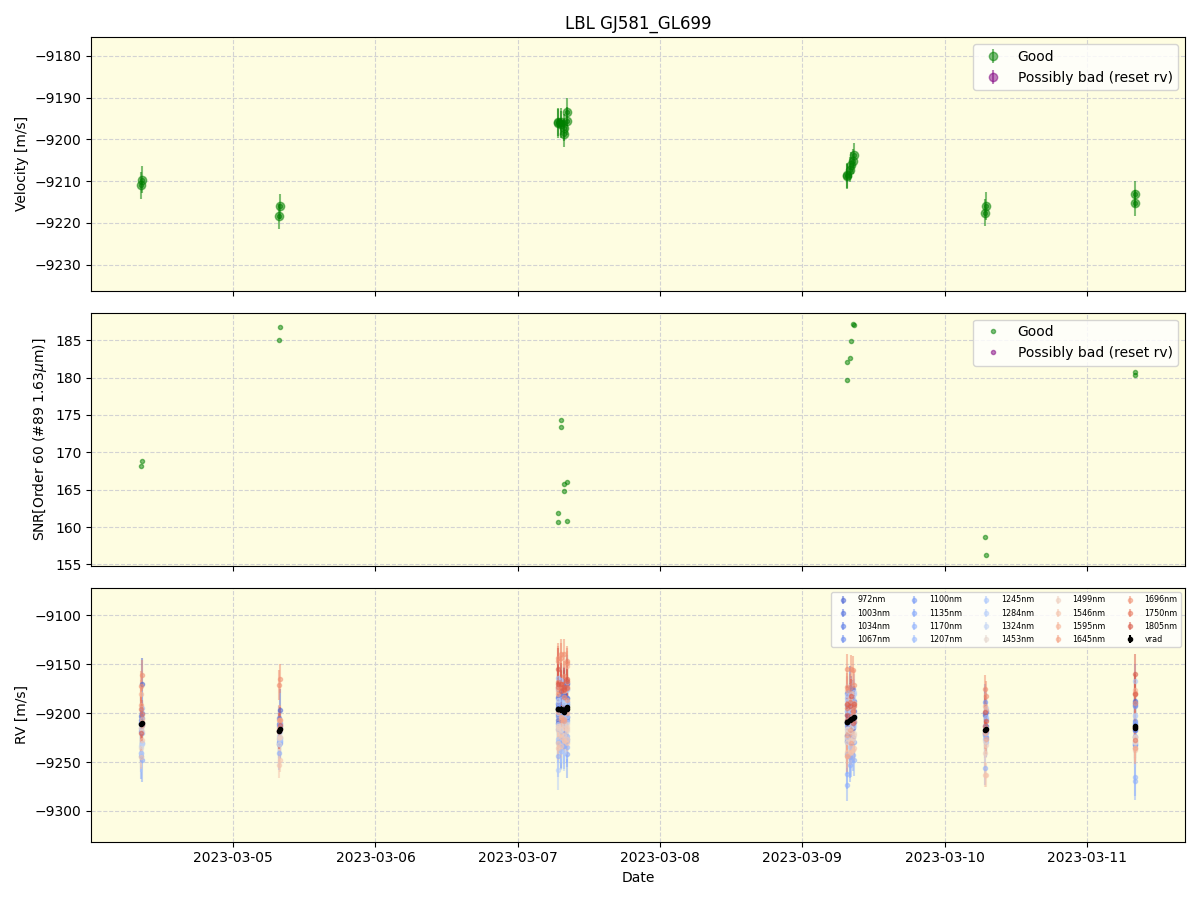Click the −9180 velocity tick label
The width and height of the screenshot is (1200, 900).
pyautogui.click(x=60, y=56)
